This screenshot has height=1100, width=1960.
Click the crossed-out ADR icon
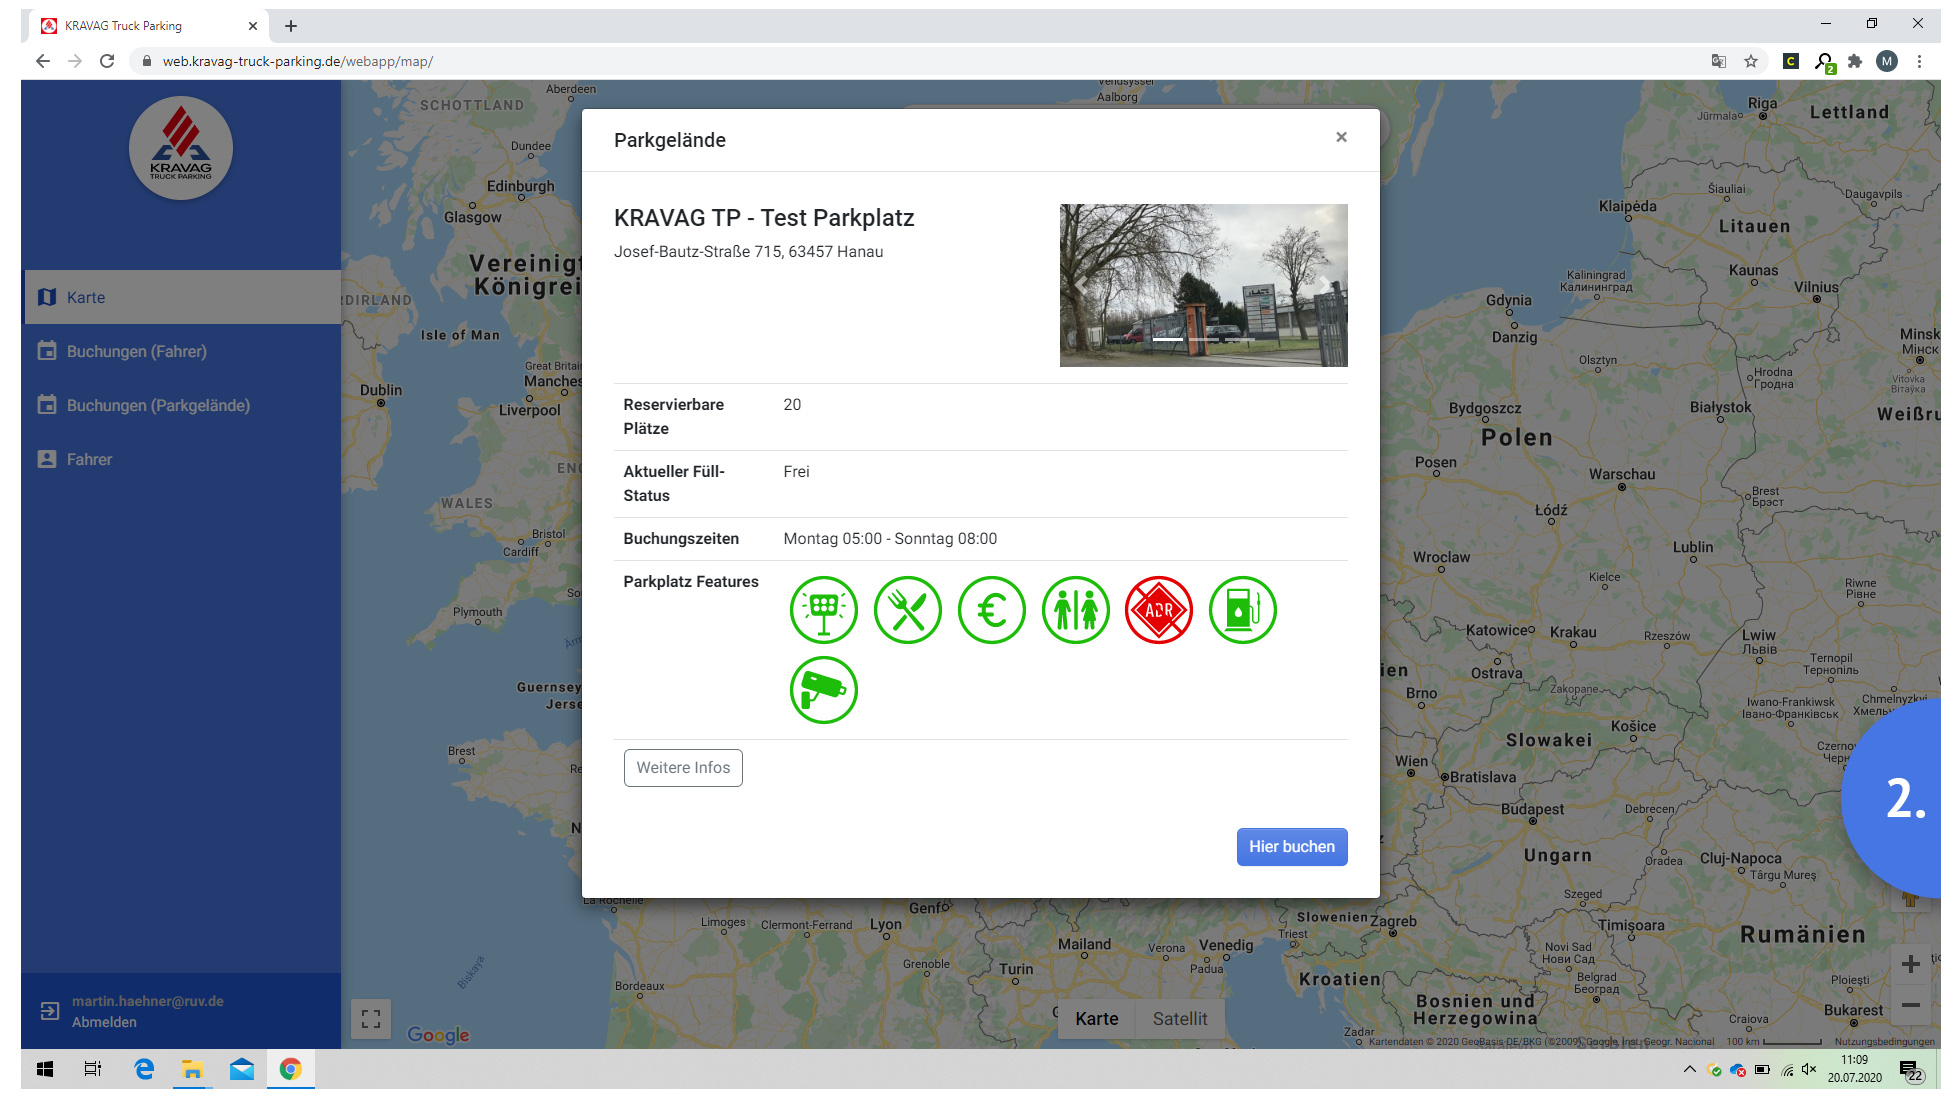tap(1159, 610)
